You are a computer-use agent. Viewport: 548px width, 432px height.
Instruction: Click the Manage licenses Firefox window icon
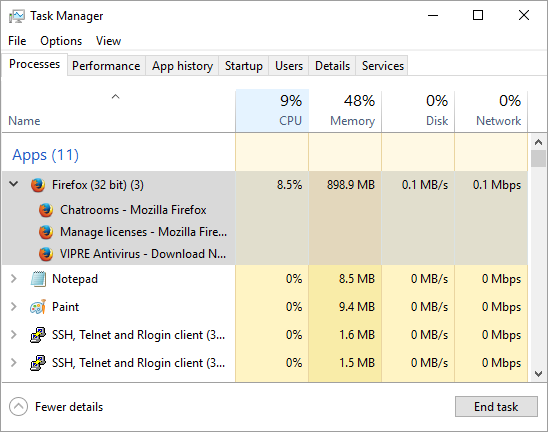[46, 232]
